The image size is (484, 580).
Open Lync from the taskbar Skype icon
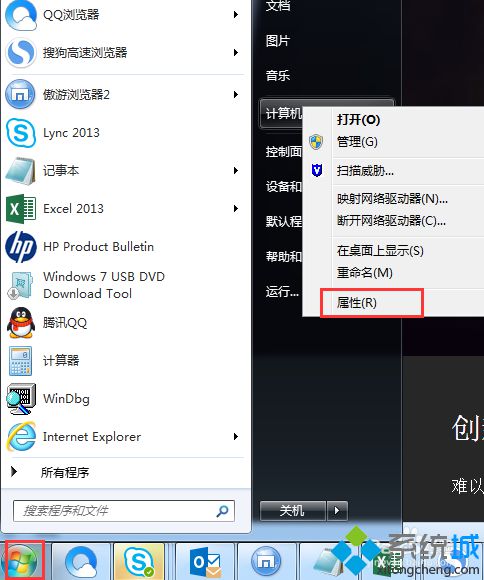point(139,562)
